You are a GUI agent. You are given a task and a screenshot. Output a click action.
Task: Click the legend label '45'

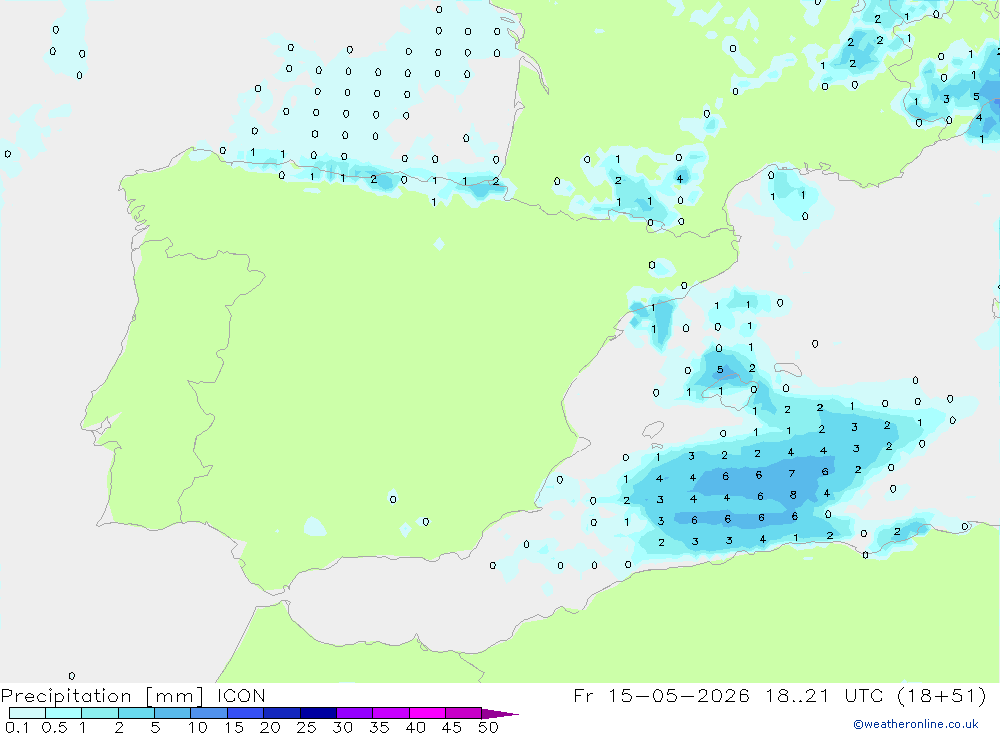[x=452, y=727]
